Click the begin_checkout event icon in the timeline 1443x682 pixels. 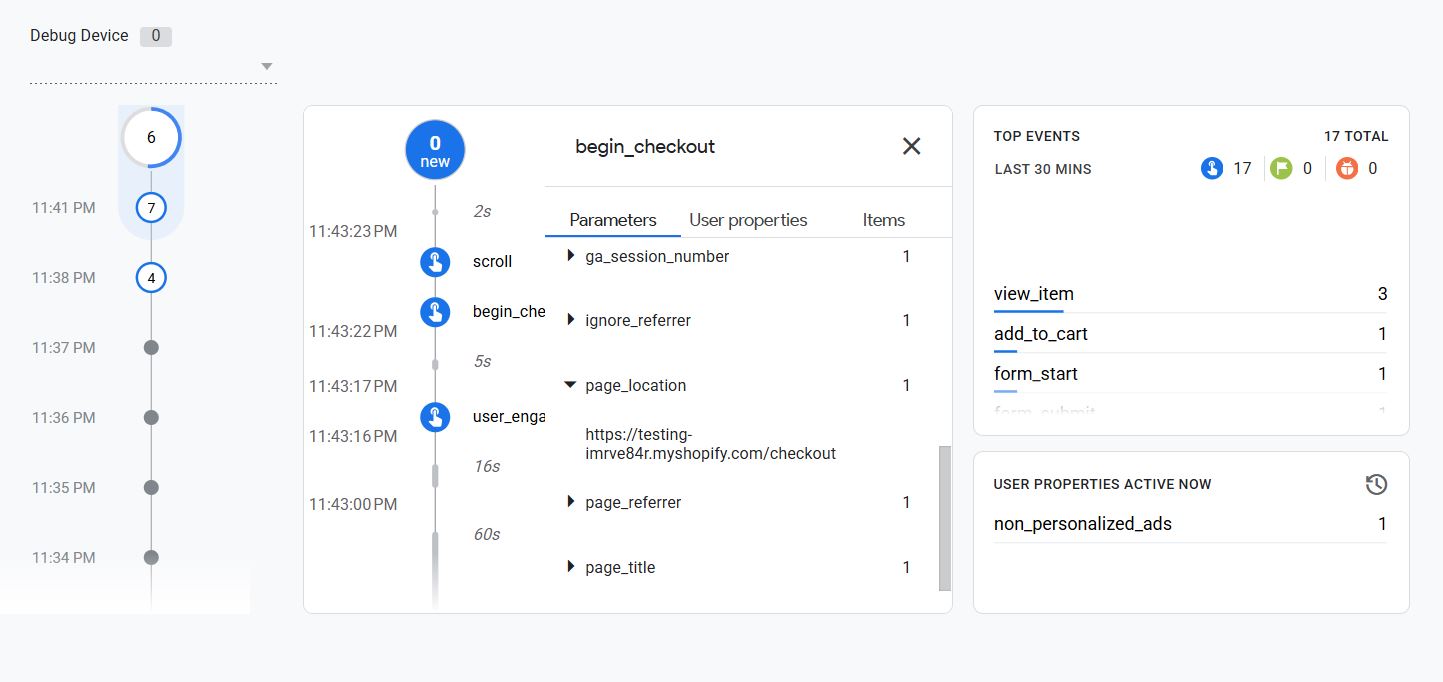(x=435, y=312)
